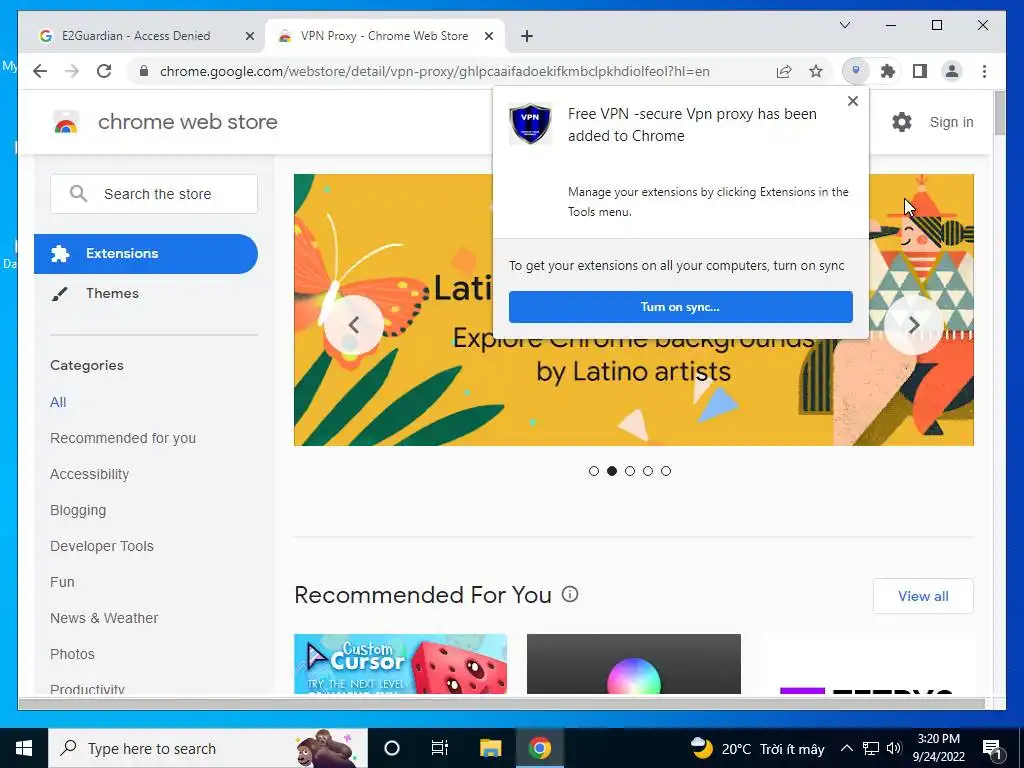The height and width of the screenshot is (768, 1024).
Task: Reload the current page
Action: click(104, 71)
